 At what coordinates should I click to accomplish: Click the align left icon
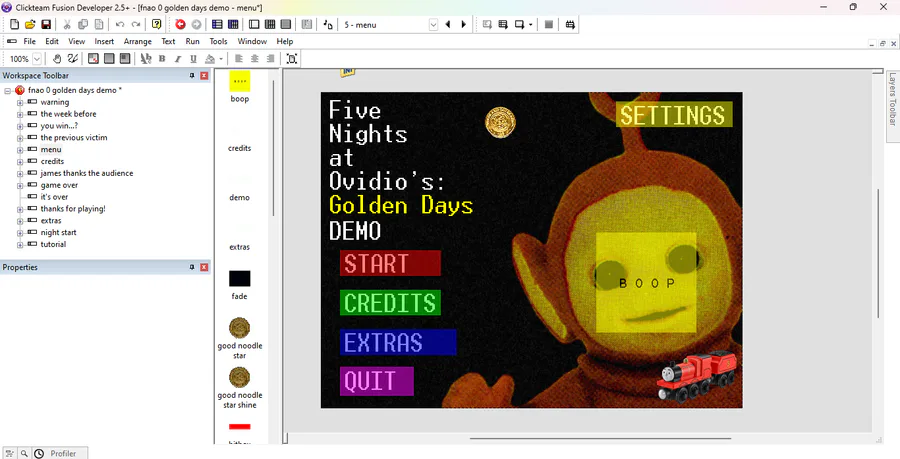coord(239,59)
